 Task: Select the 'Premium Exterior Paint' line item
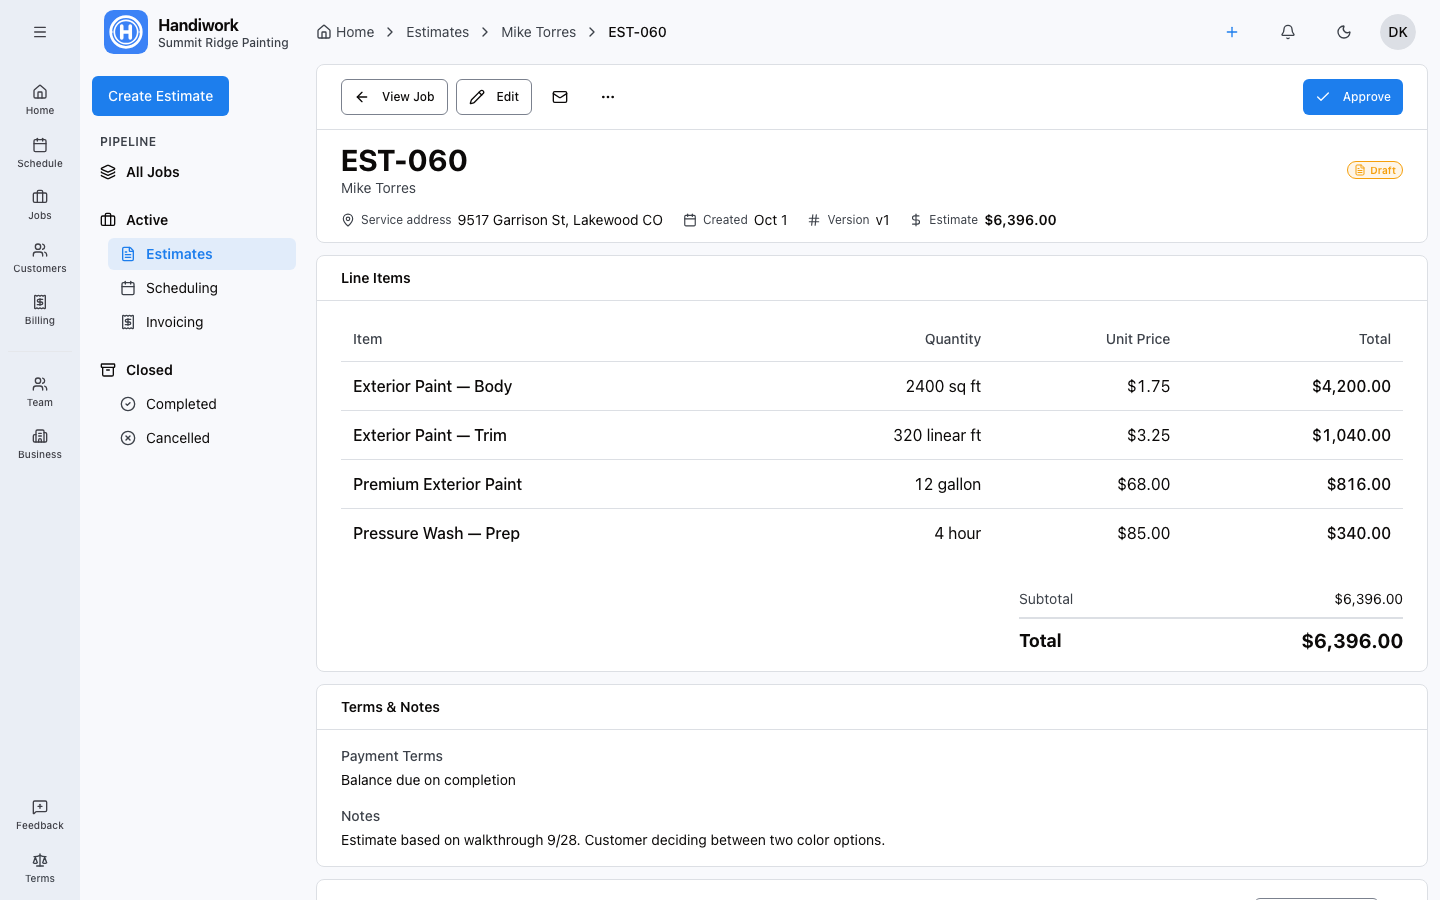872,484
